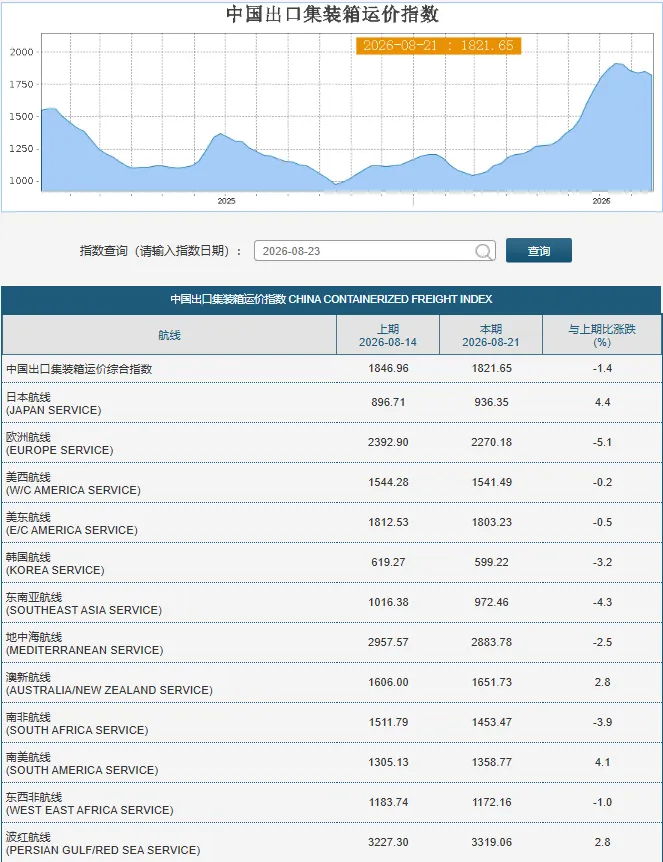Screen dimensions: 663x862
Task: Click the 本期 2026-08-21 column header
Action: (x=491, y=335)
